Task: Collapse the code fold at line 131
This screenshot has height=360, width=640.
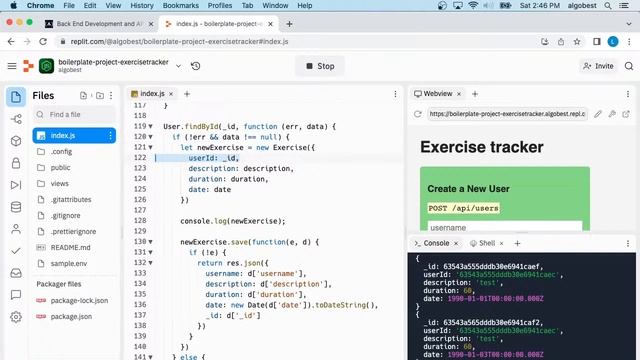Action: (151, 253)
